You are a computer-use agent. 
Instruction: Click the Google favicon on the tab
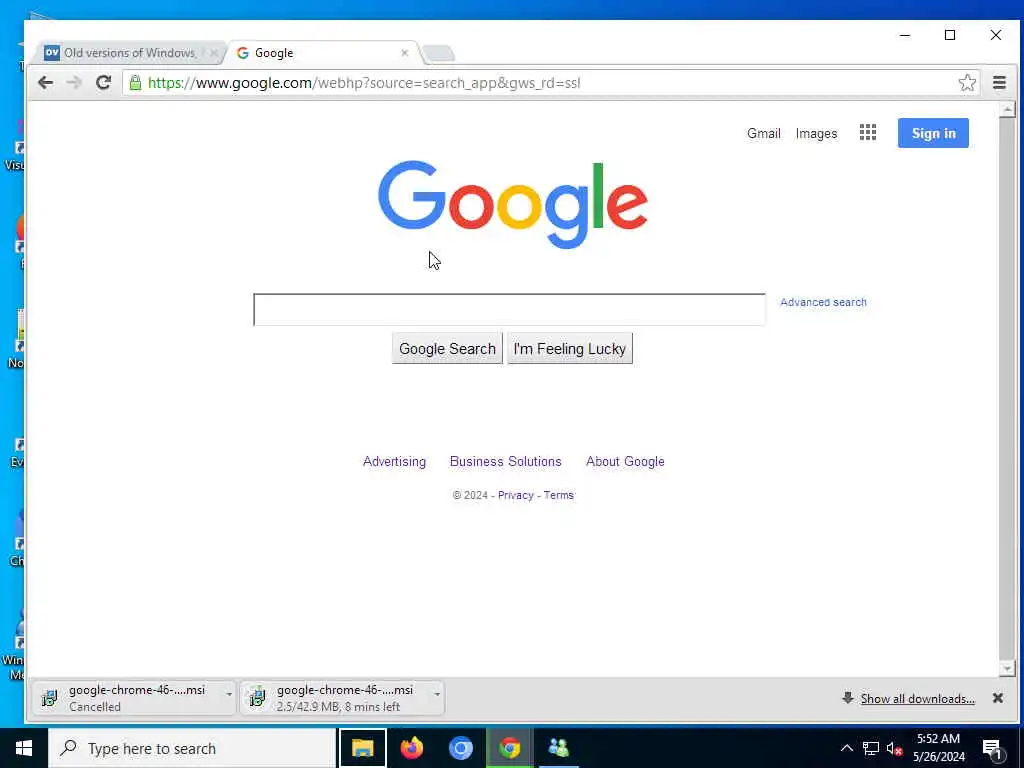pos(242,53)
